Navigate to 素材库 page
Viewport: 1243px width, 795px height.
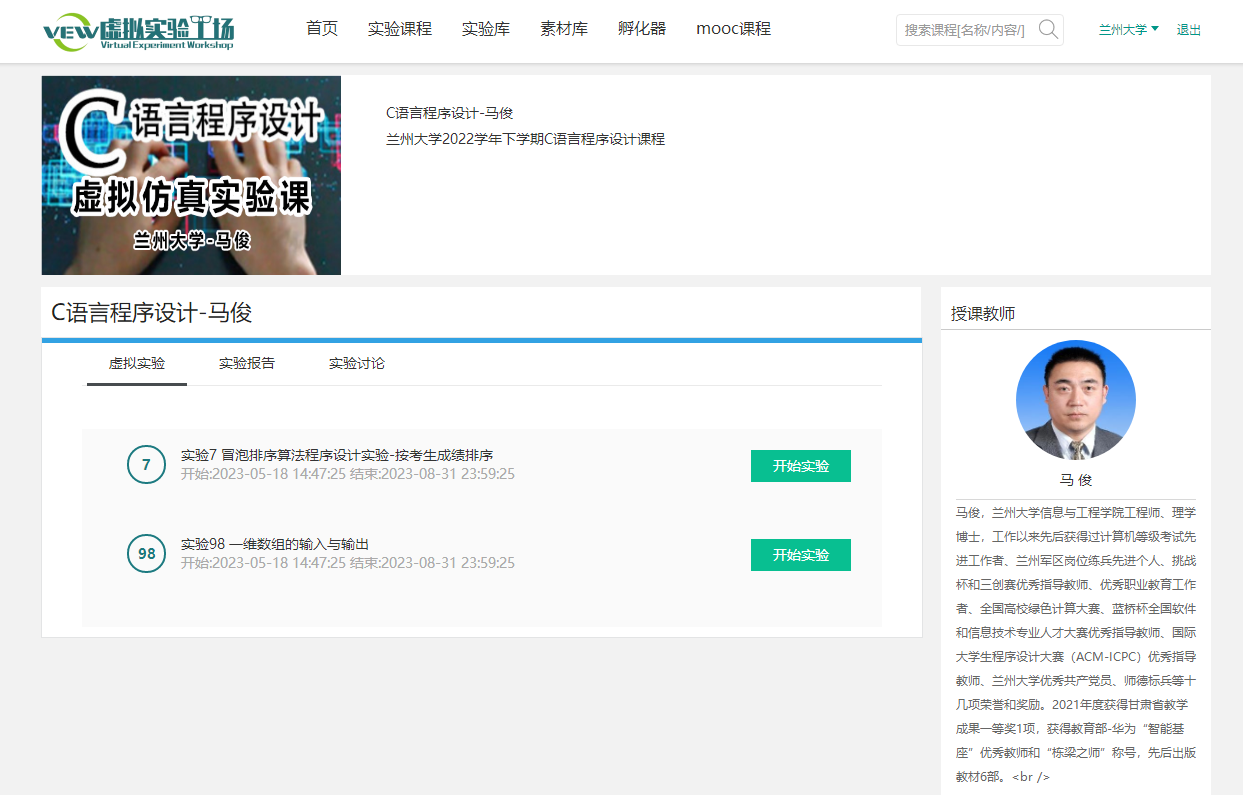coord(564,29)
